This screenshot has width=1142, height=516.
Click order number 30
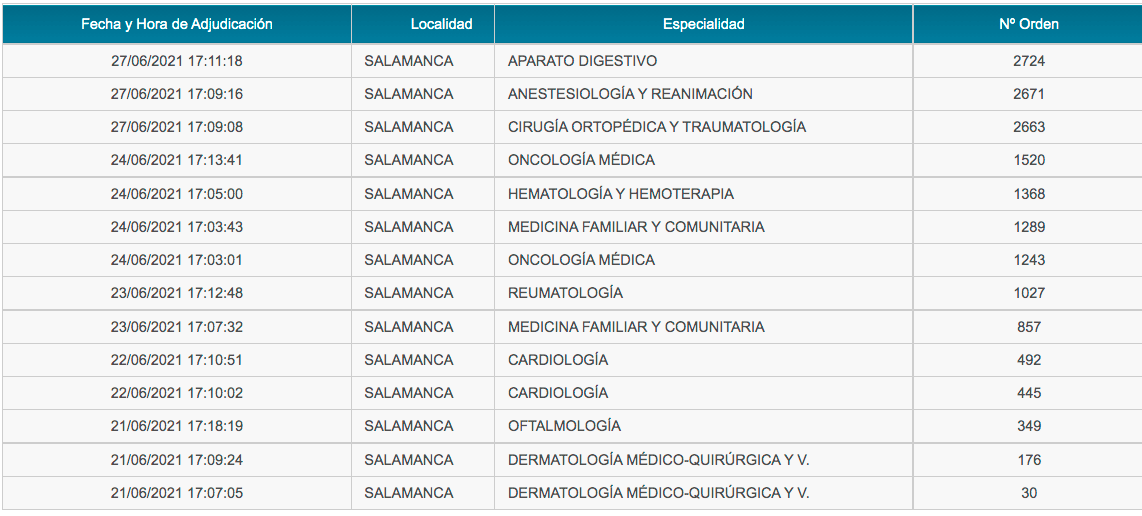(1028, 493)
